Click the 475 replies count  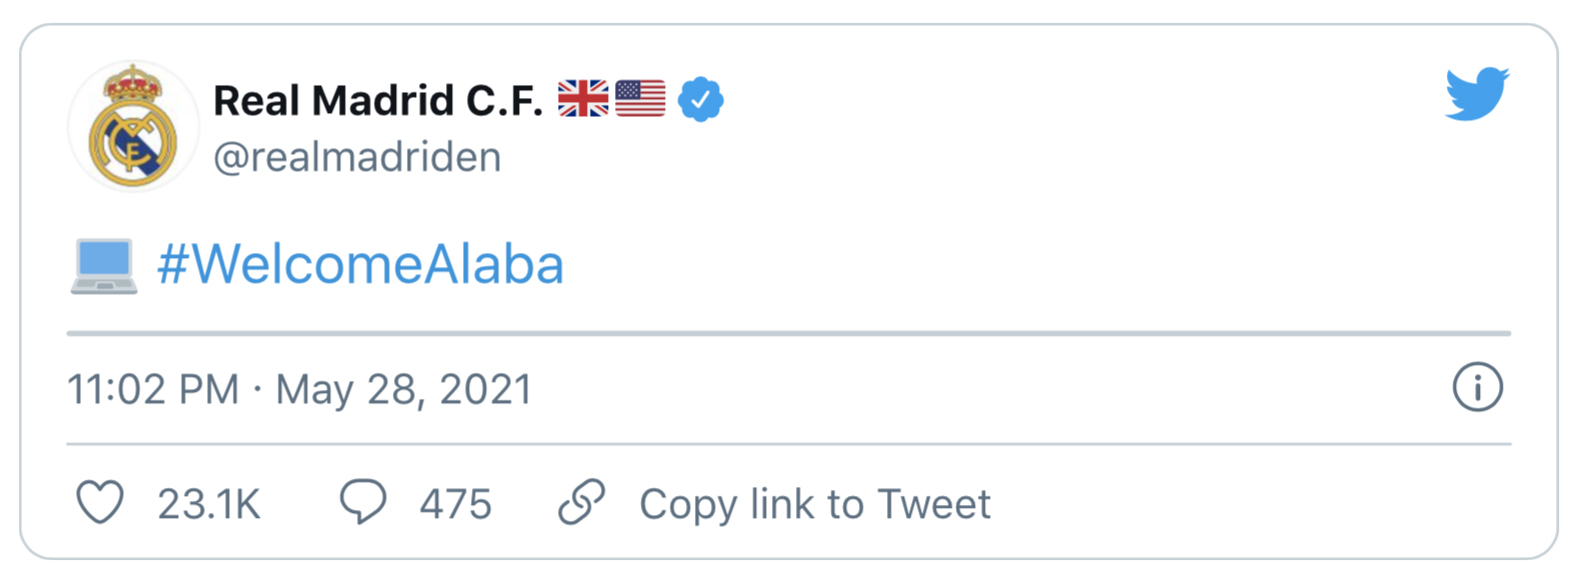(x=455, y=504)
